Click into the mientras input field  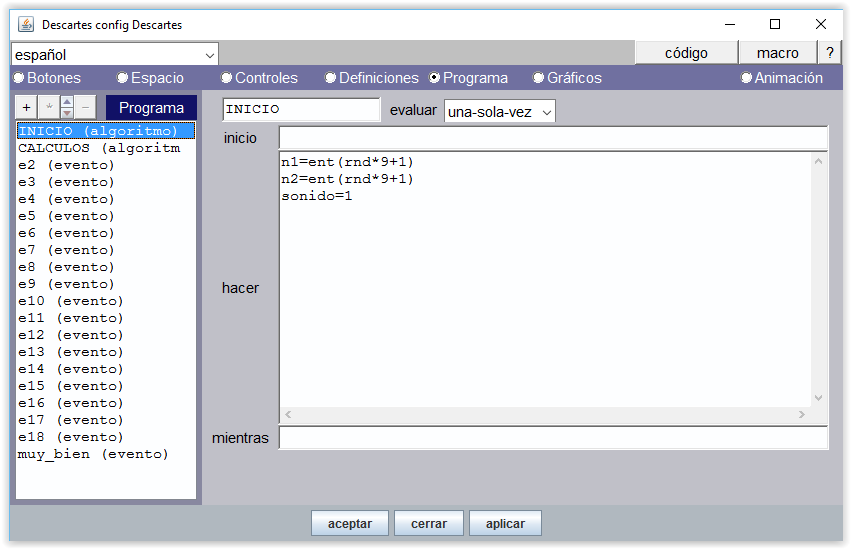tap(552, 438)
